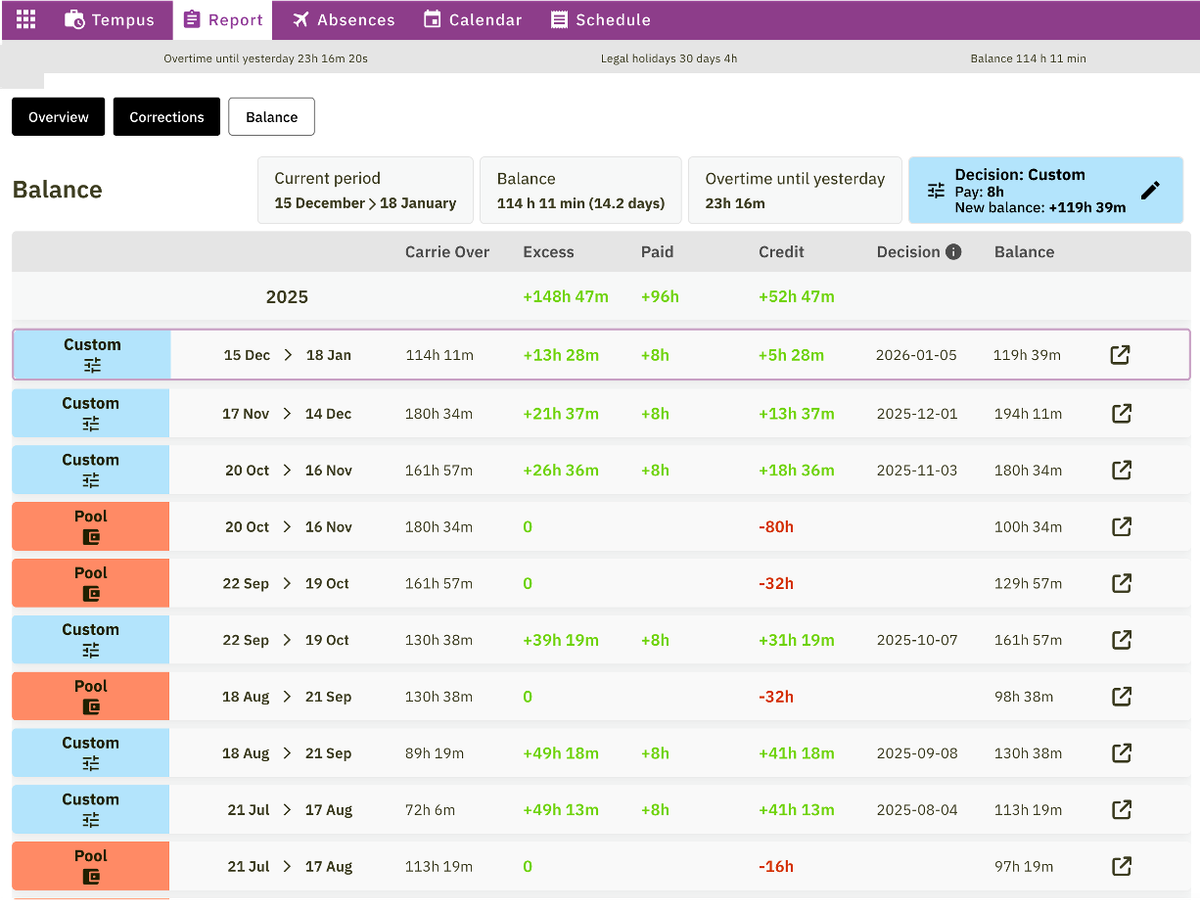
Task: Click the -80h credit value
Action: (776, 526)
